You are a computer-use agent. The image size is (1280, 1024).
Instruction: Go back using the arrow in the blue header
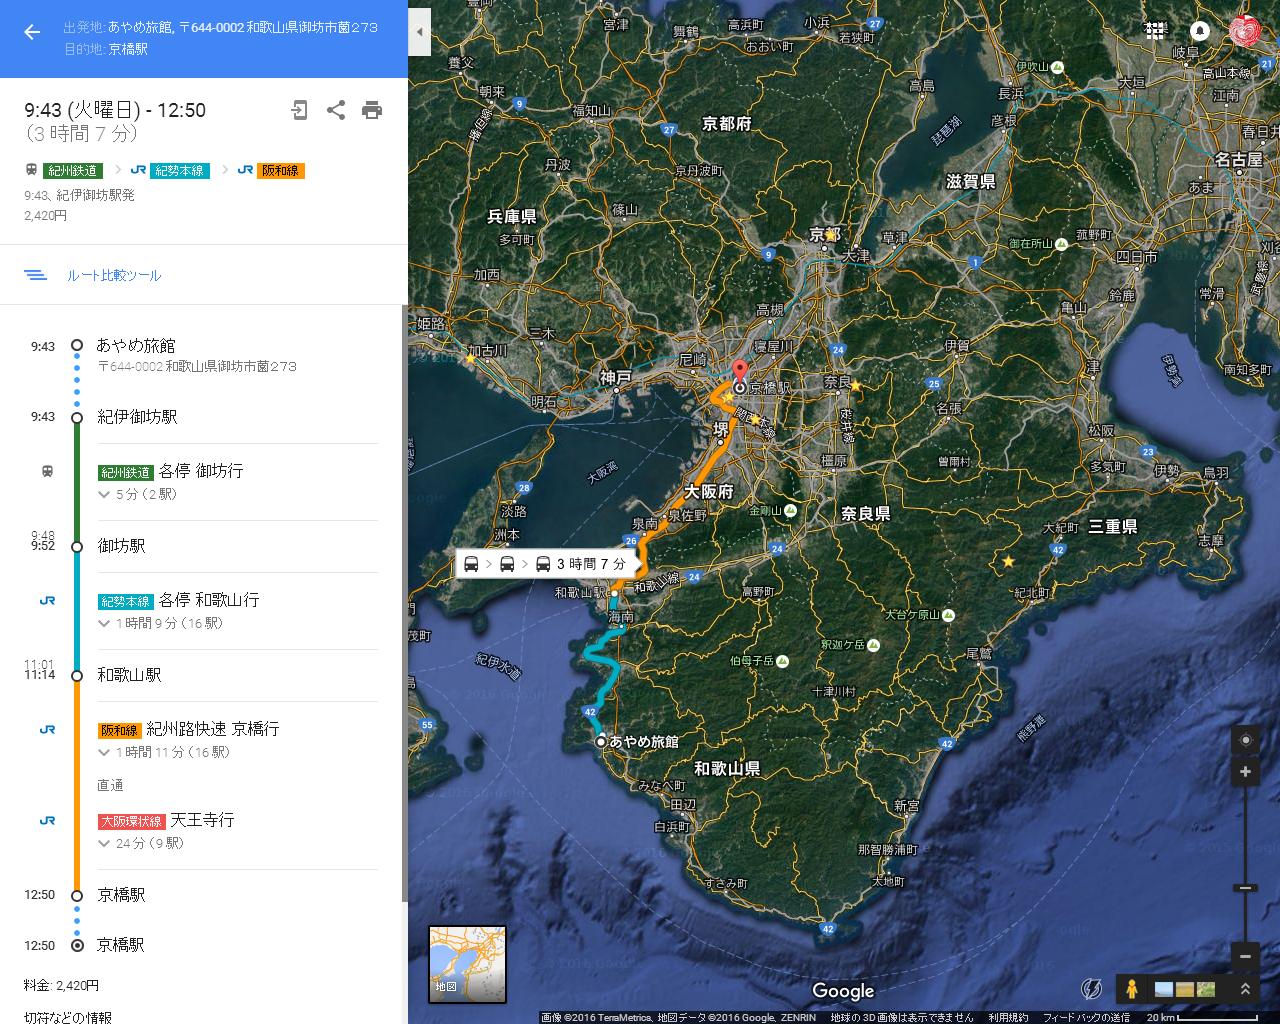pos(32,32)
